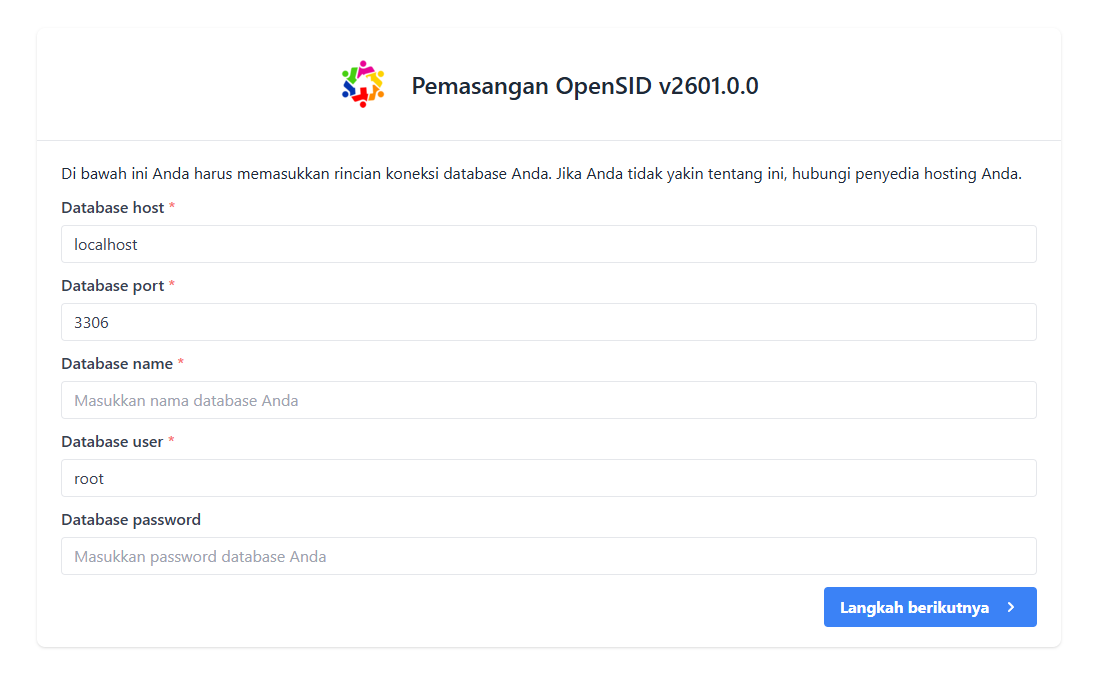Viewport: 1112px width, 681px height.
Task: Click the Database password label text
Action: pos(131,520)
